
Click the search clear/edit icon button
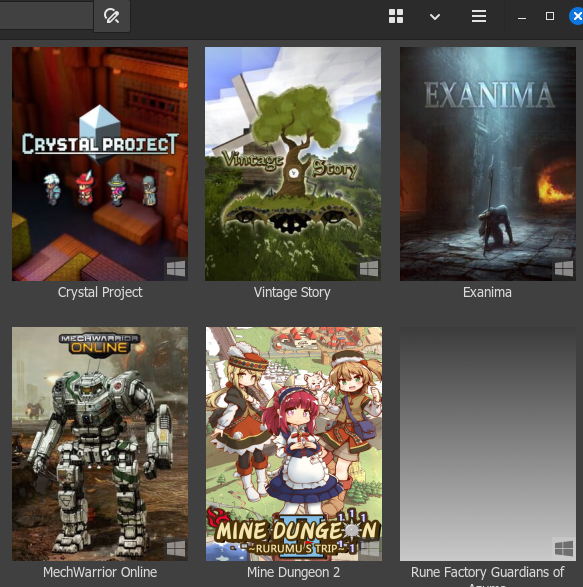tap(112, 16)
